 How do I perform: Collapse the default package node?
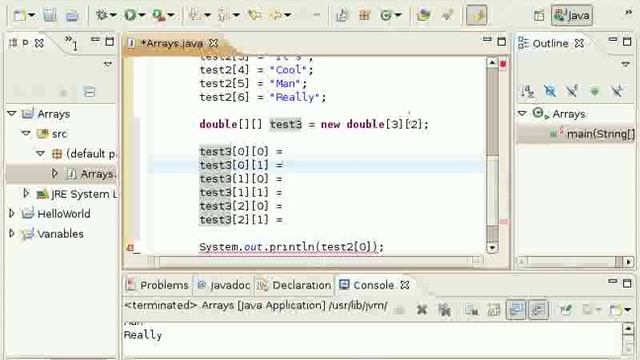(x=40, y=153)
